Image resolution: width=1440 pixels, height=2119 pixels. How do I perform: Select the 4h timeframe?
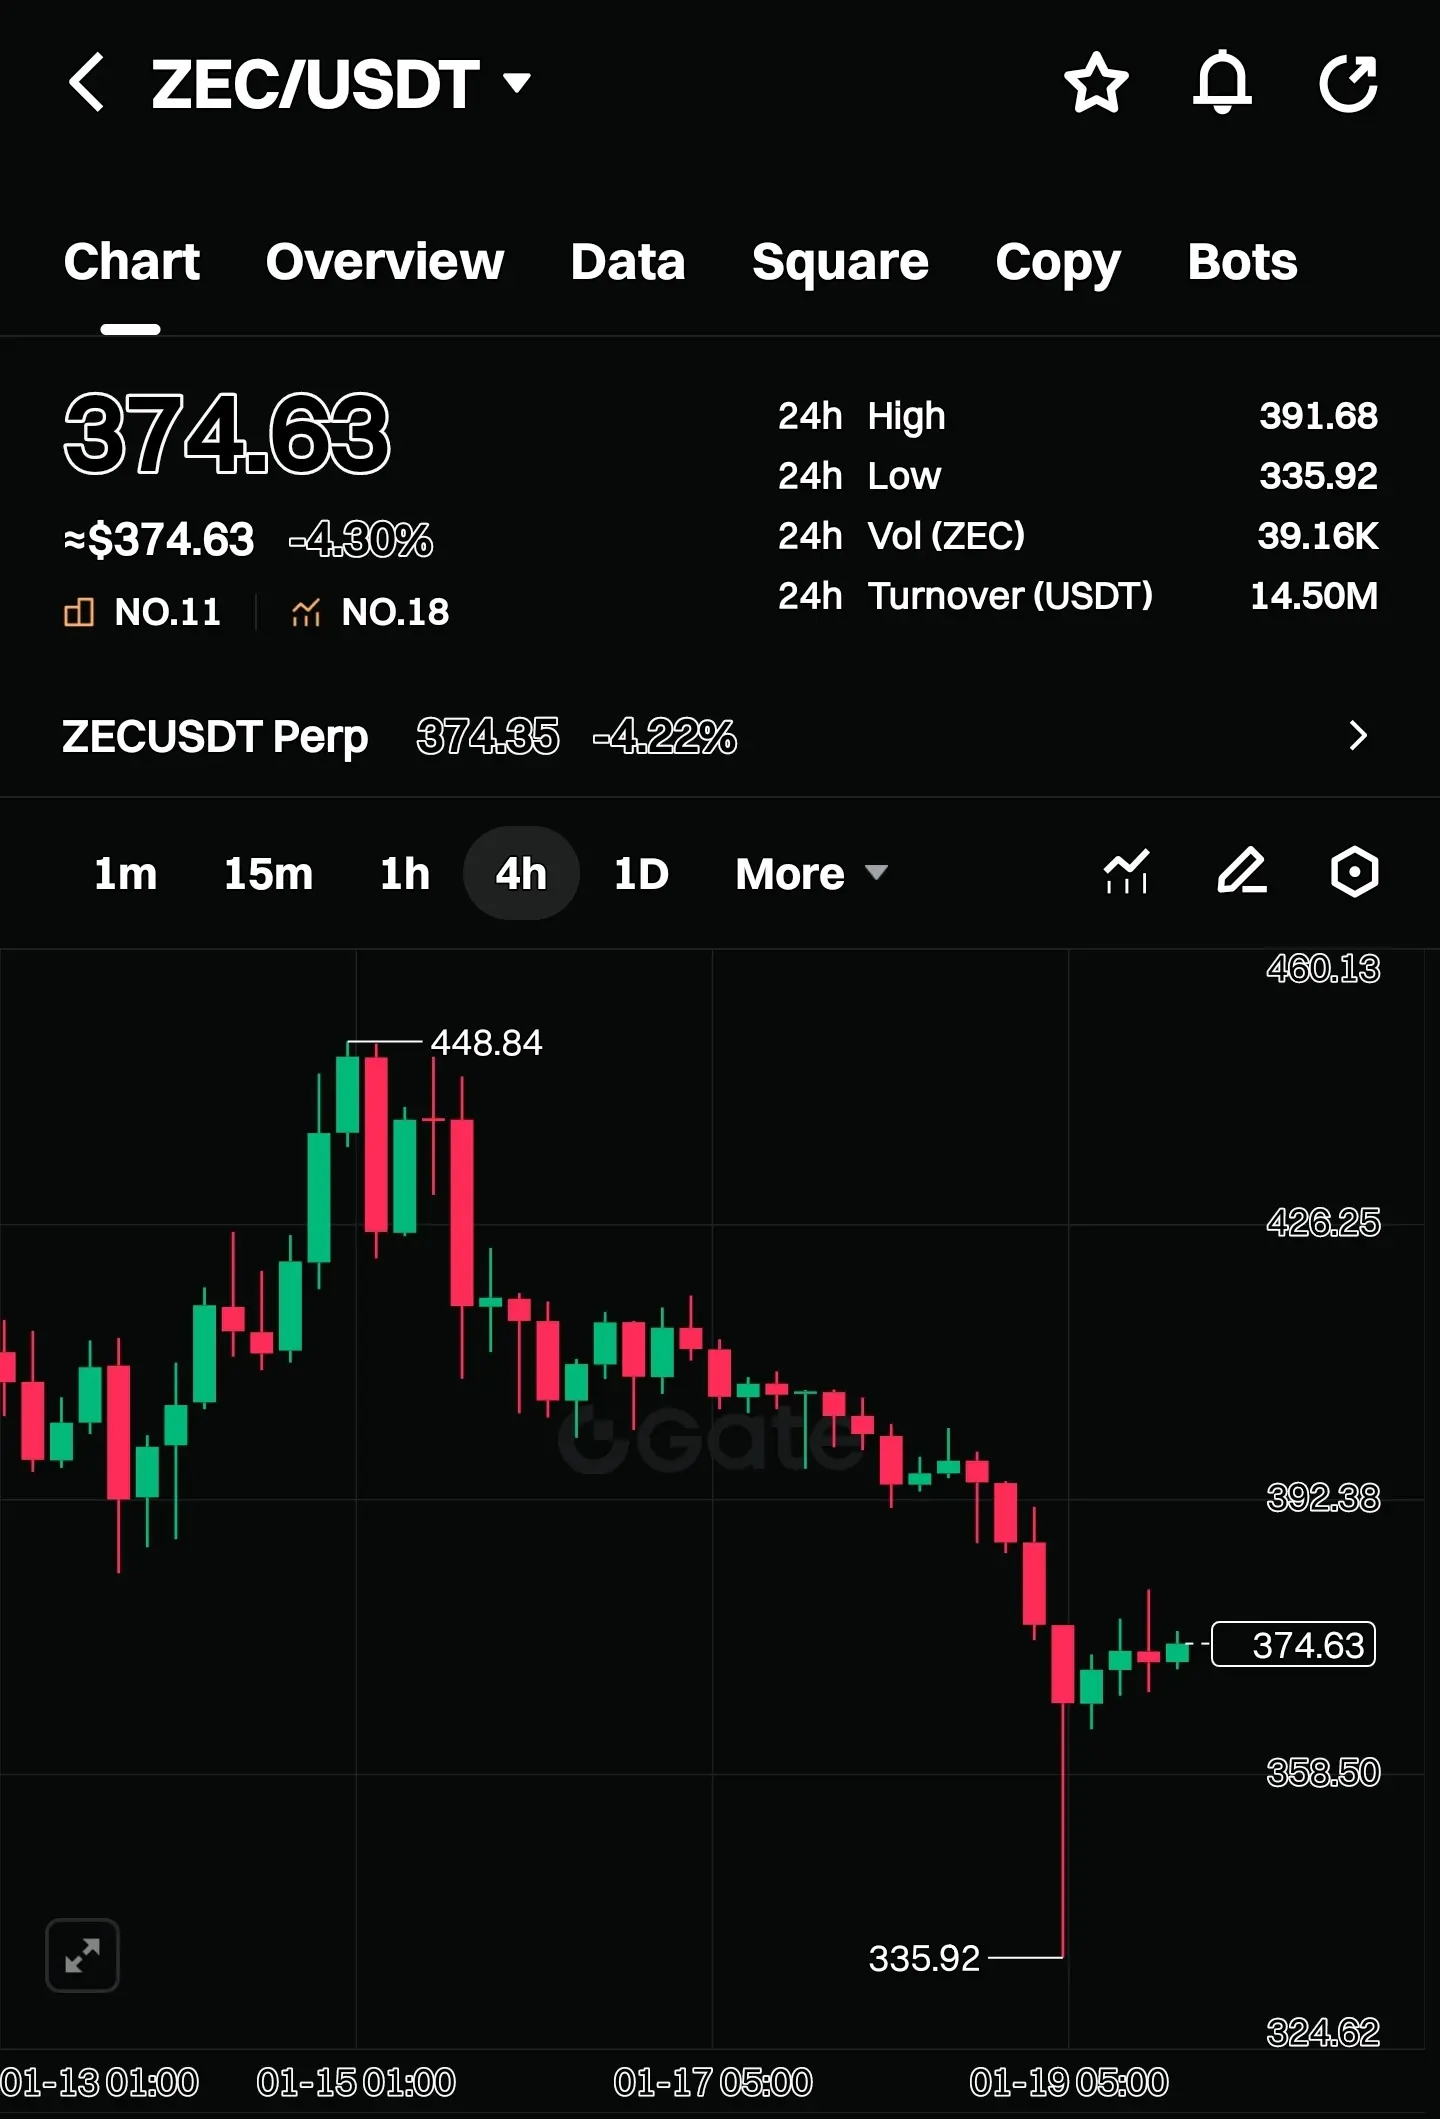pos(521,873)
